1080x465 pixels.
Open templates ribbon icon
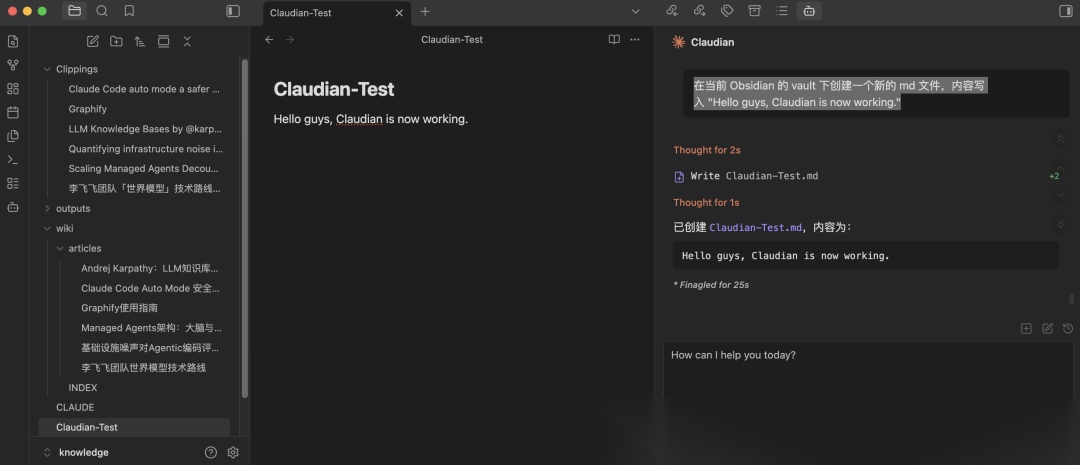[12, 136]
